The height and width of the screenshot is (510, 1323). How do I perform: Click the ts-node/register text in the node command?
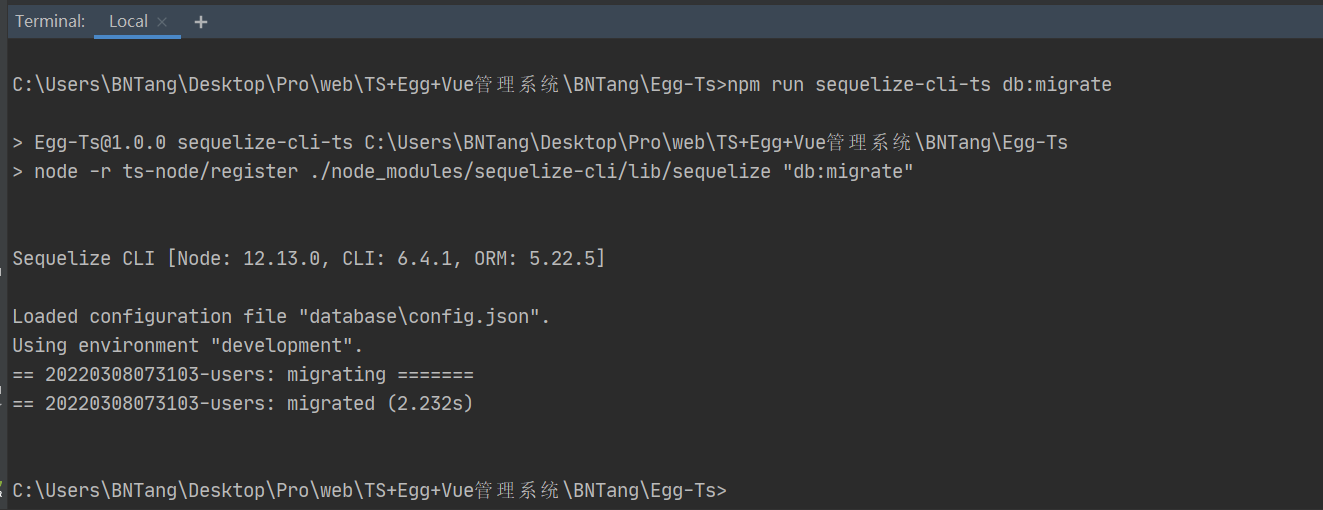[210, 172]
